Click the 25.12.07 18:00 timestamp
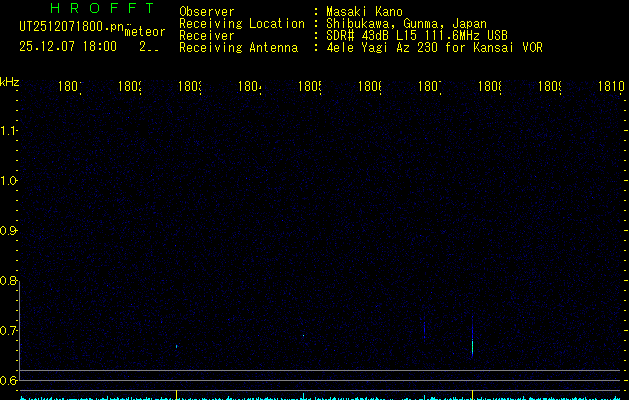Viewport: 629px width, 400px height. (x=67, y=46)
